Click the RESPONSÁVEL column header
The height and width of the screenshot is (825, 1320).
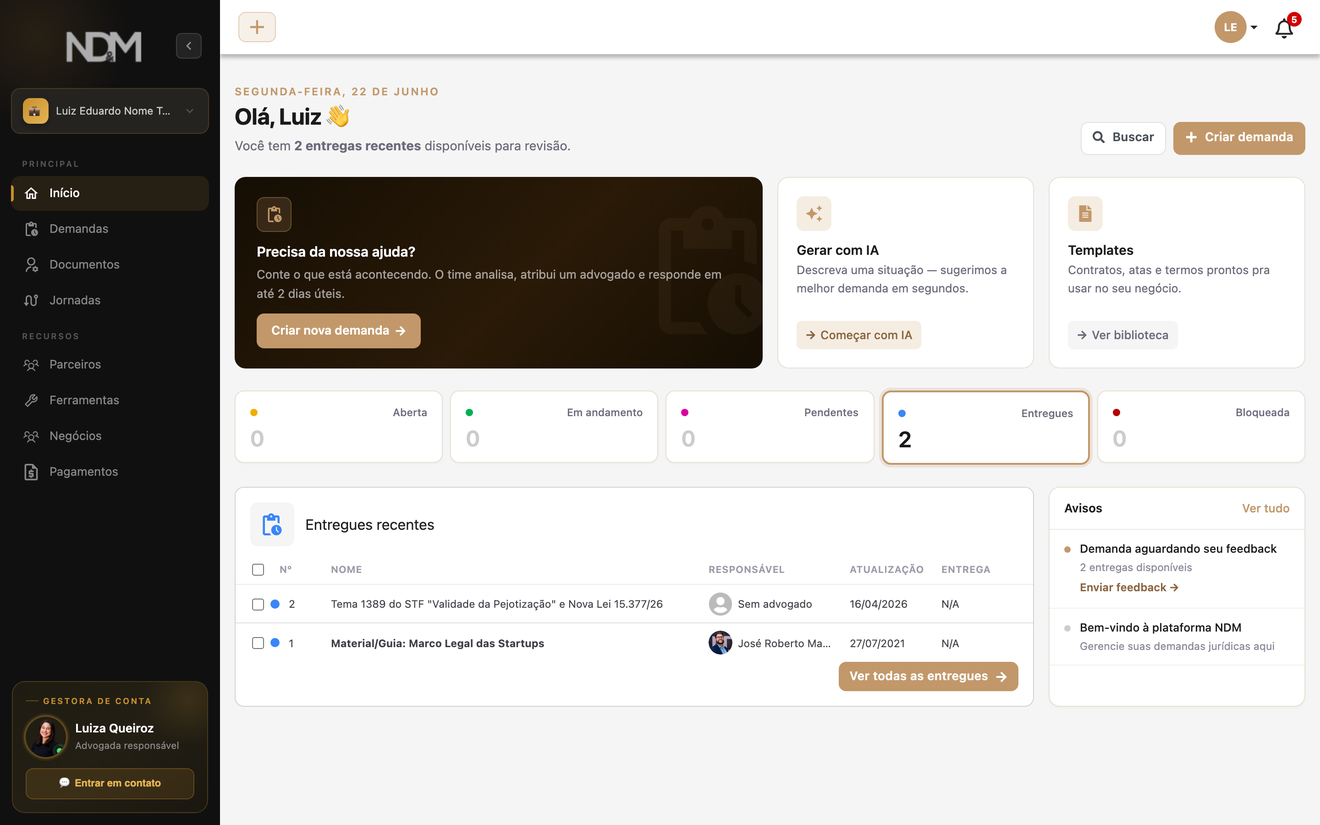tap(747, 570)
